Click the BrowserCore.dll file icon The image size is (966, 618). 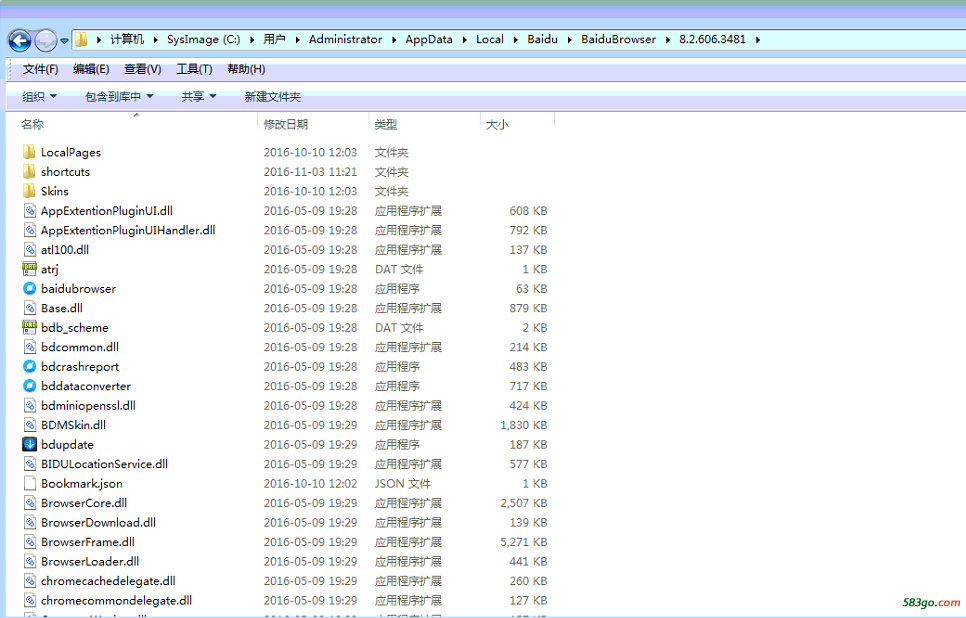point(30,503)
